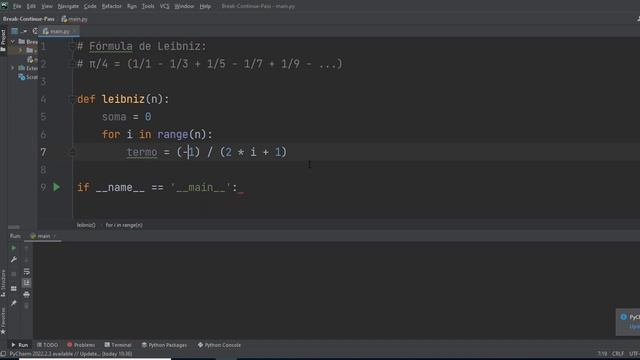Open the Project tool window side tab
The height and width of the screenshot is (360, 640).
click(x=3, y=40)
